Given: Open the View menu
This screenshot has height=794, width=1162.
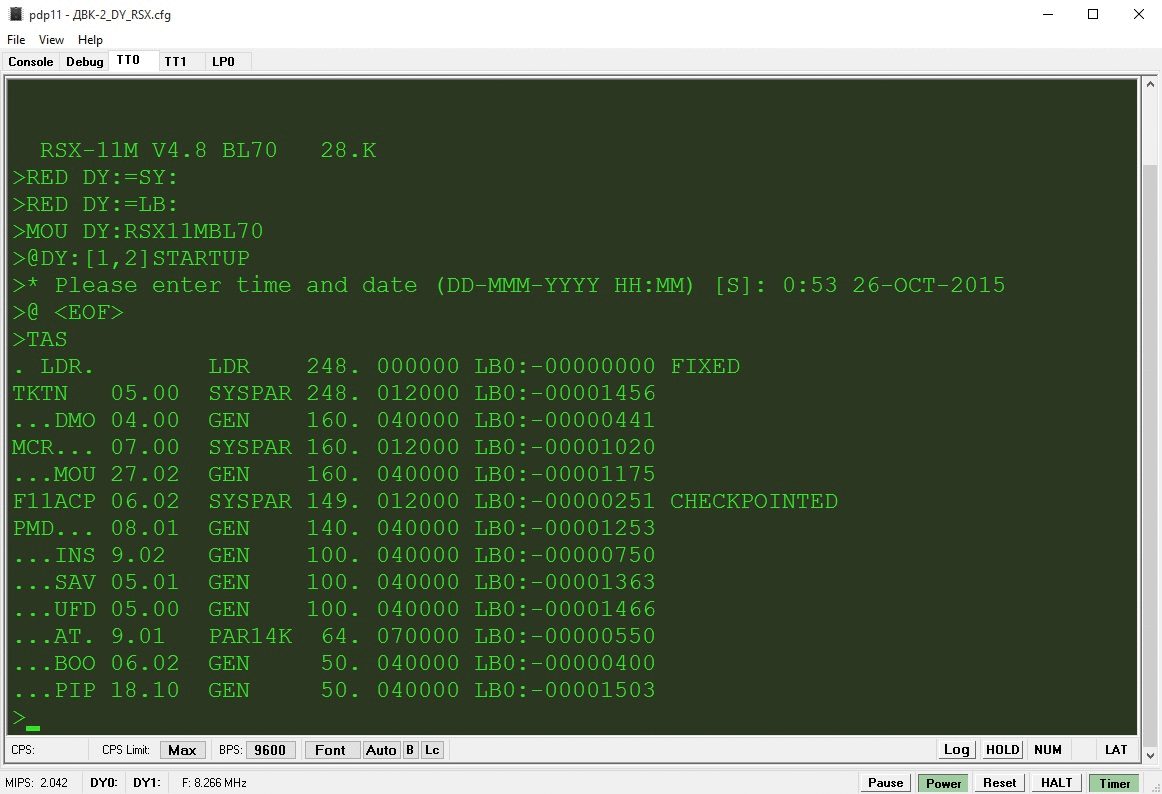Looking at the screenshot, I should pyautogui.click(x=51, y=40).
